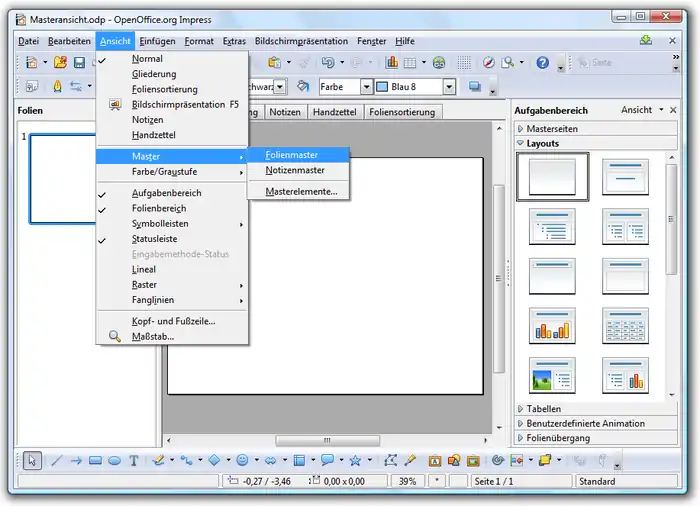Open the Symbolleisten submenu

coord(172,224)
